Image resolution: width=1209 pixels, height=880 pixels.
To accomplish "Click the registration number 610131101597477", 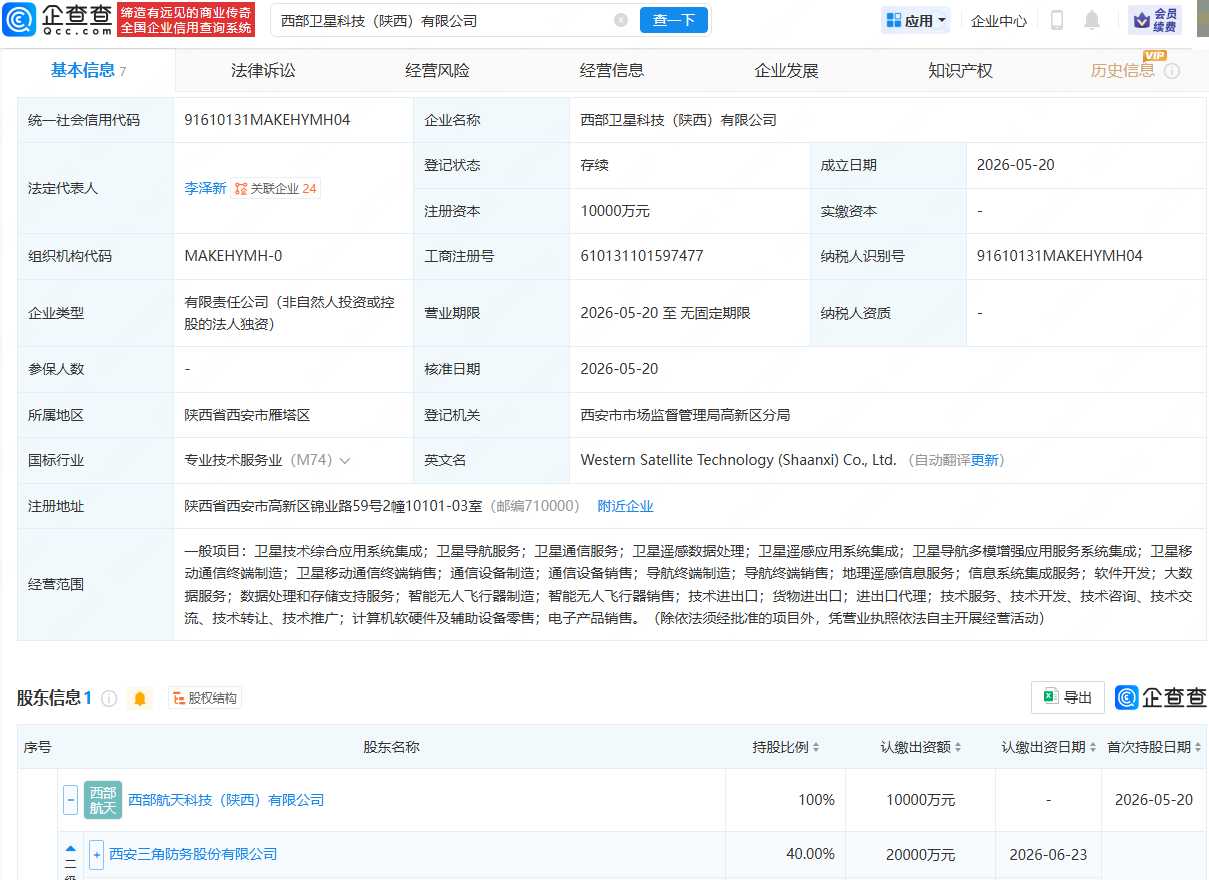I will (642, 256).
